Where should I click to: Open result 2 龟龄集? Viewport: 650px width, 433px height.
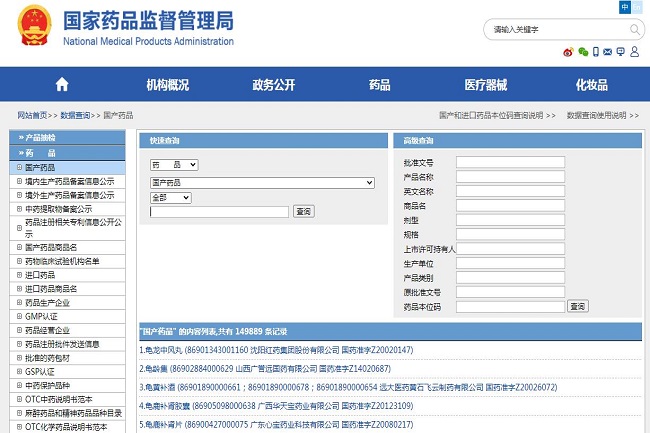265,369
